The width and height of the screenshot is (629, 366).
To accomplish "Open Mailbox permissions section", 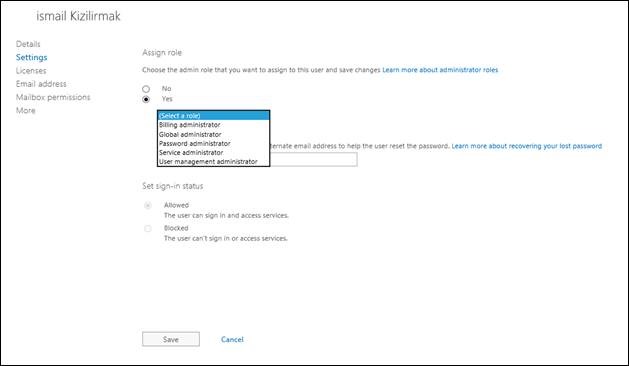I will tap(53, 97).
